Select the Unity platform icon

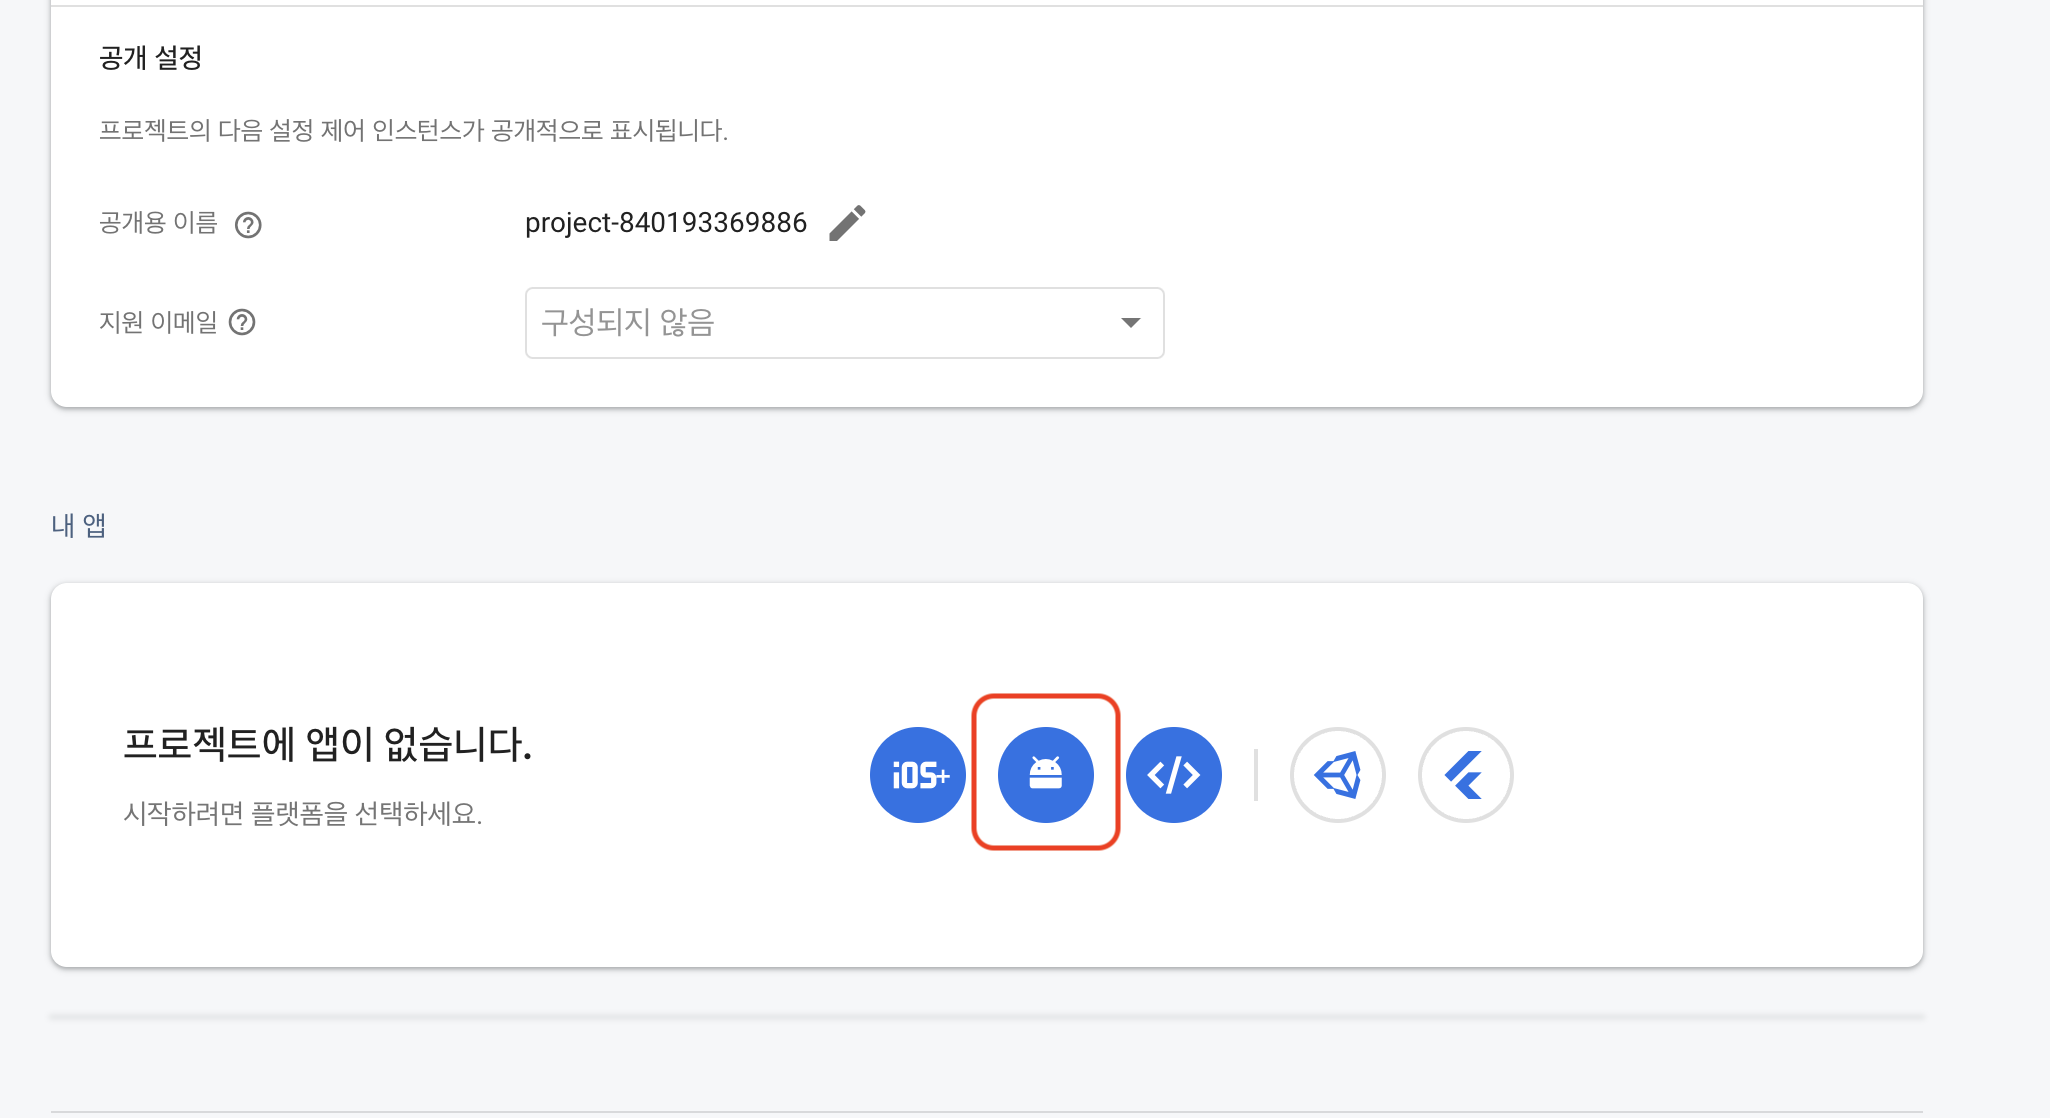(x=1337, y=775)
